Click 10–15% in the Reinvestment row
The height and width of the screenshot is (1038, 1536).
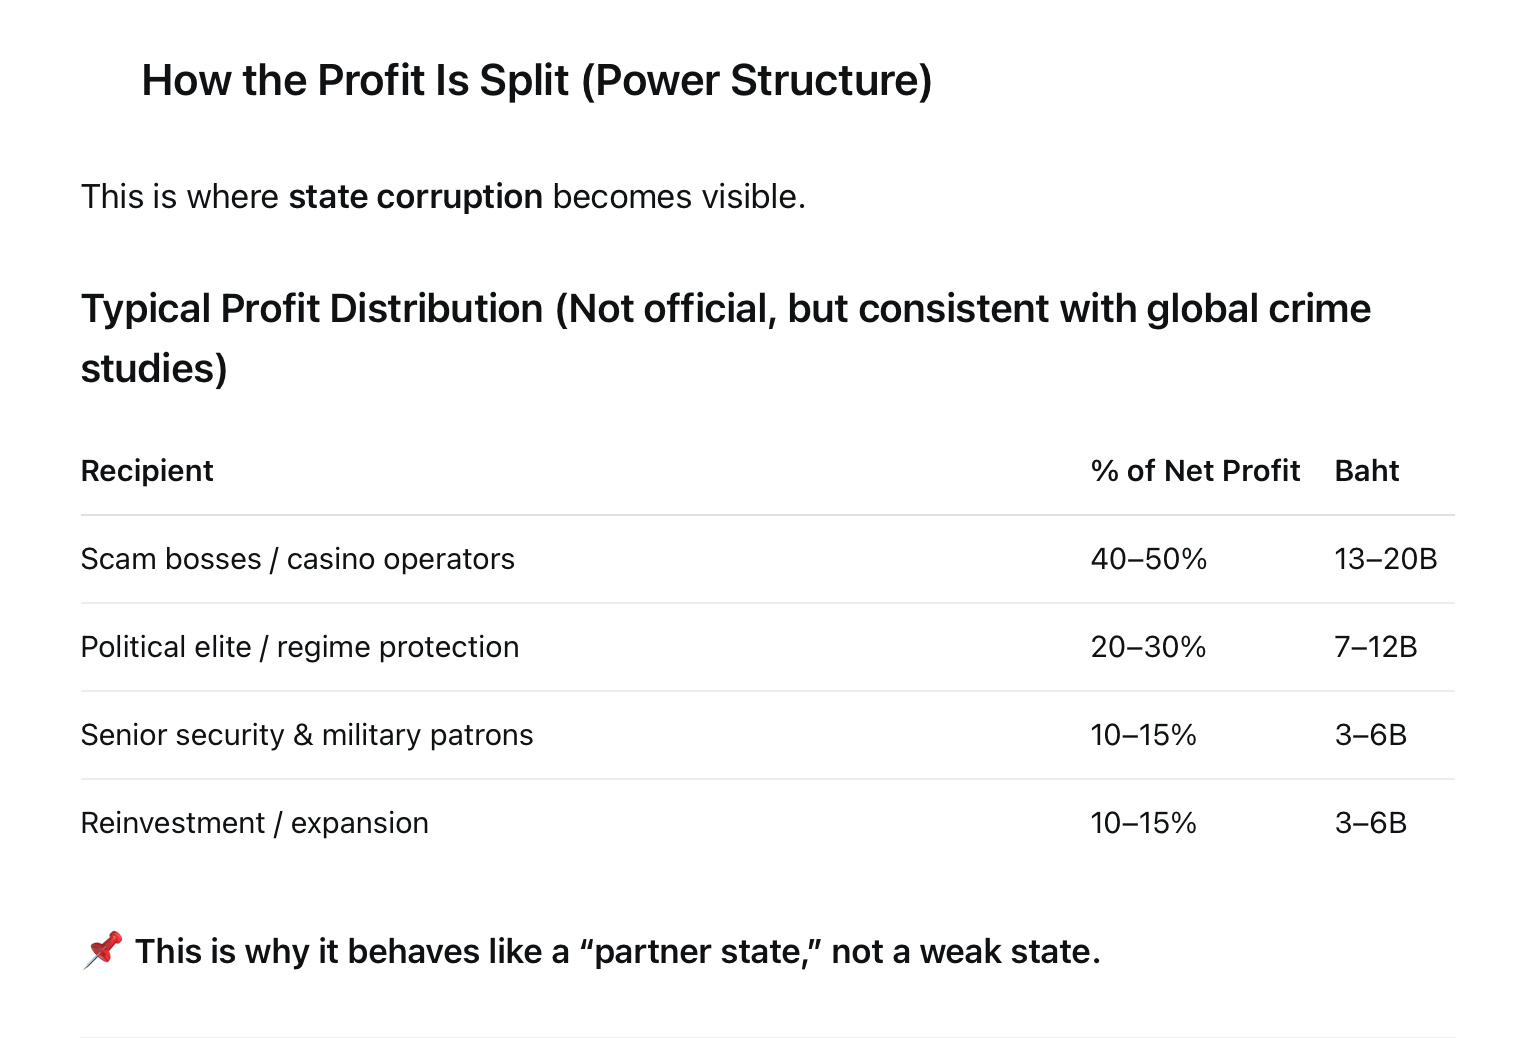1143,823
